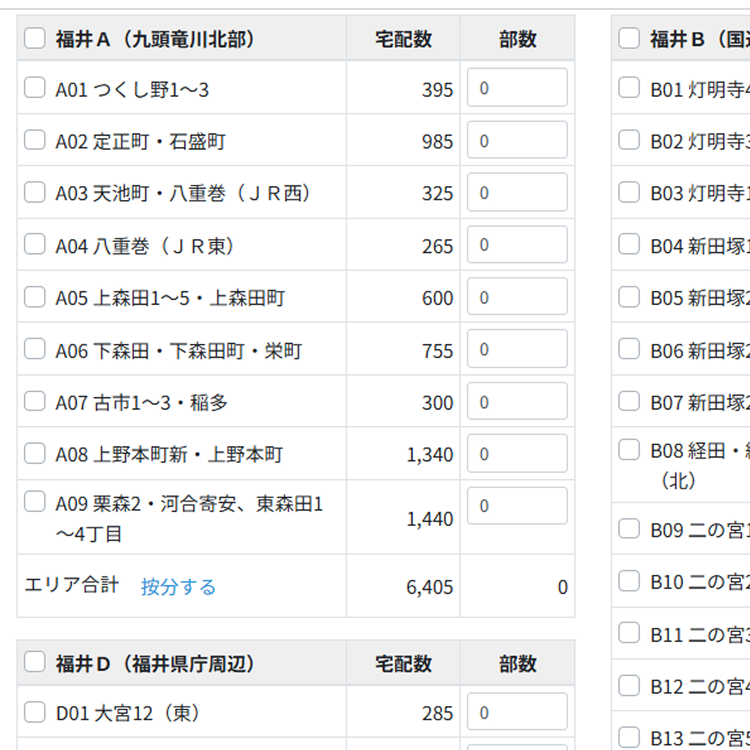Select the 部数 input for A07 古市1〜3・稲多
This screenshot has width=750, height=750.
[x=517, y=402]
